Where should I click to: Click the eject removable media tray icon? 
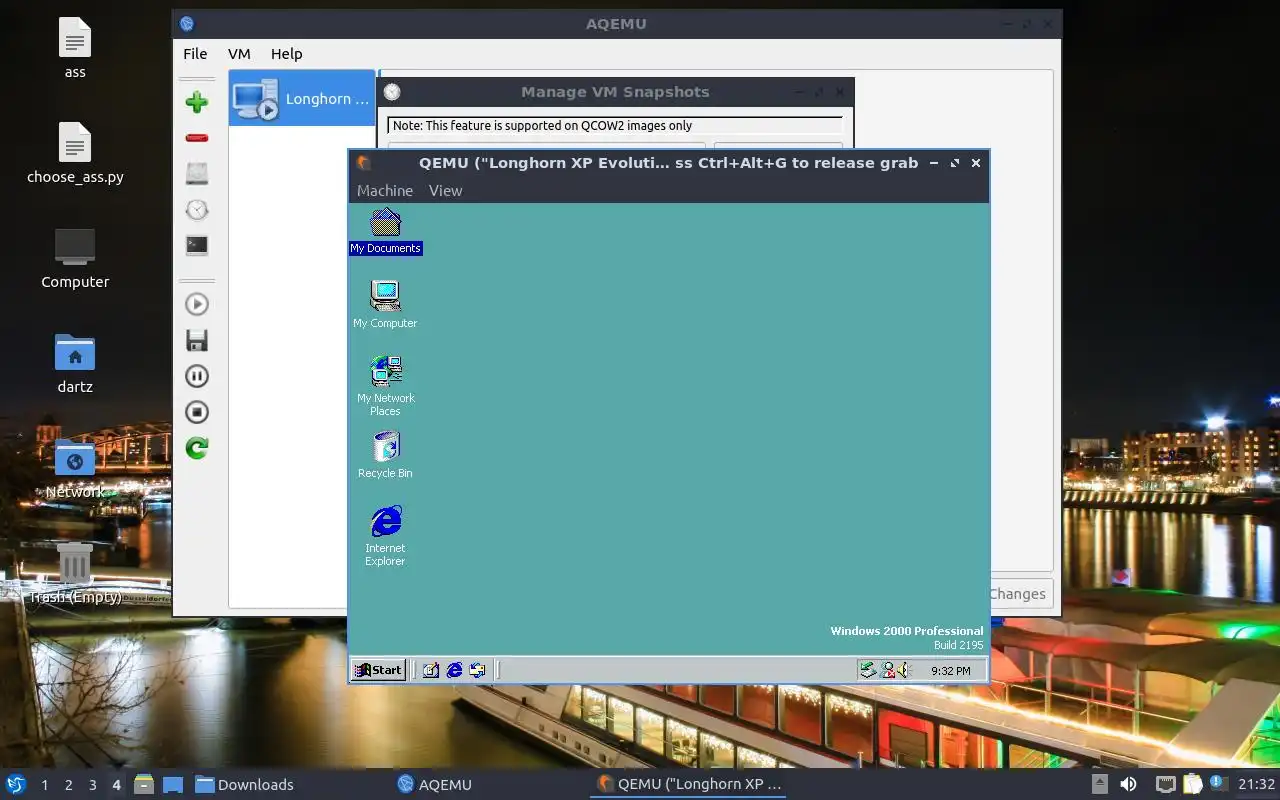pyautogui.click(x=1100, y=784)
